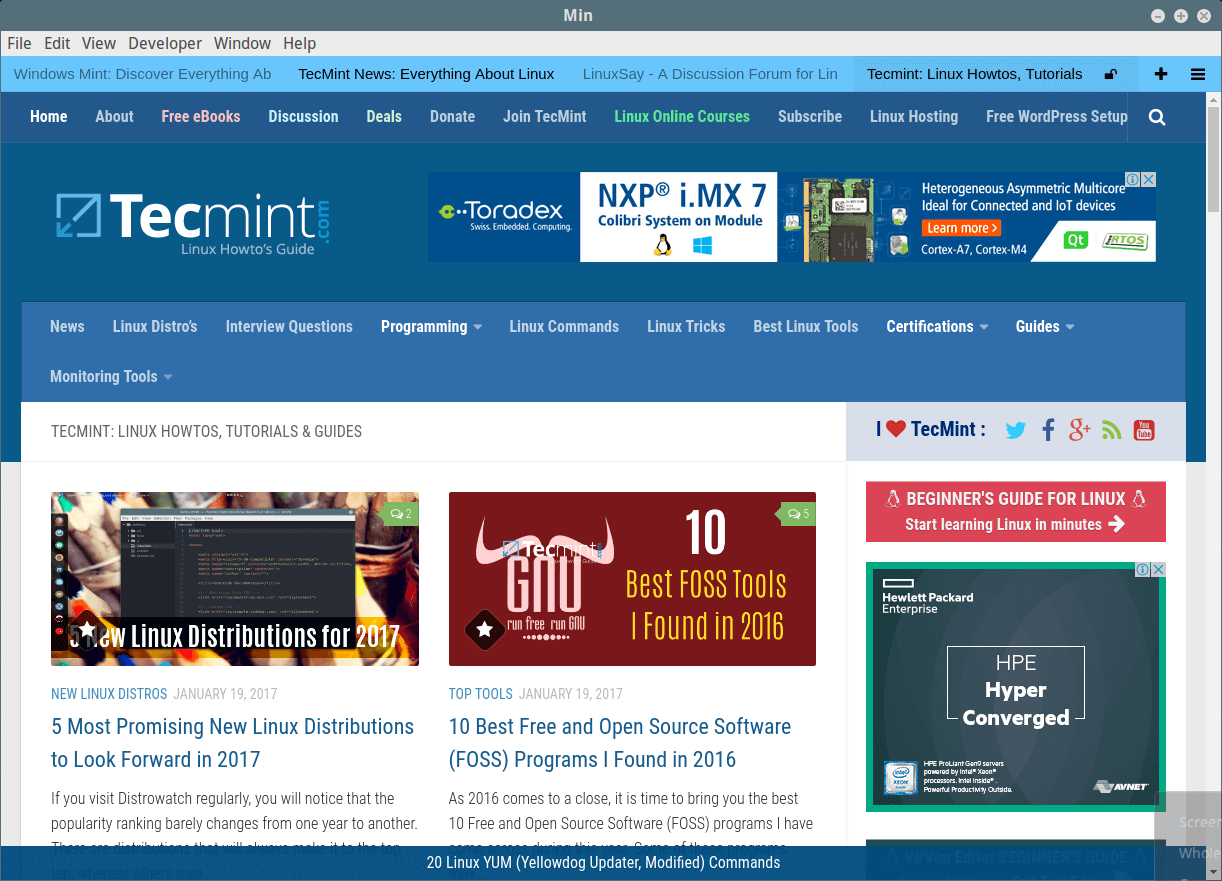Open Donate link
Viewport: 1222px width, 881px height.
pos(452,117)
